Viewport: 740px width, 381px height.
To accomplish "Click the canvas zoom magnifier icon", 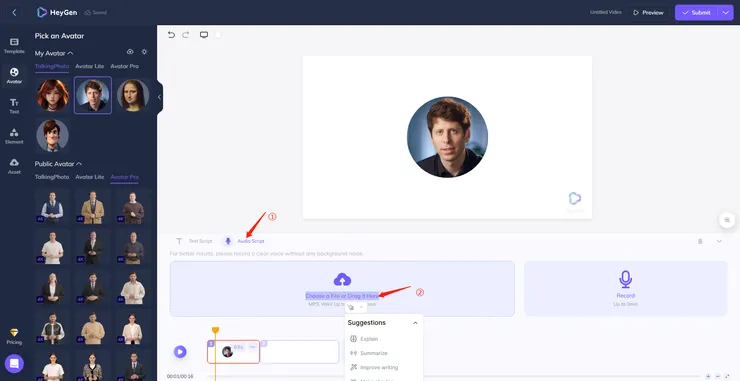I will coord(727,220).
